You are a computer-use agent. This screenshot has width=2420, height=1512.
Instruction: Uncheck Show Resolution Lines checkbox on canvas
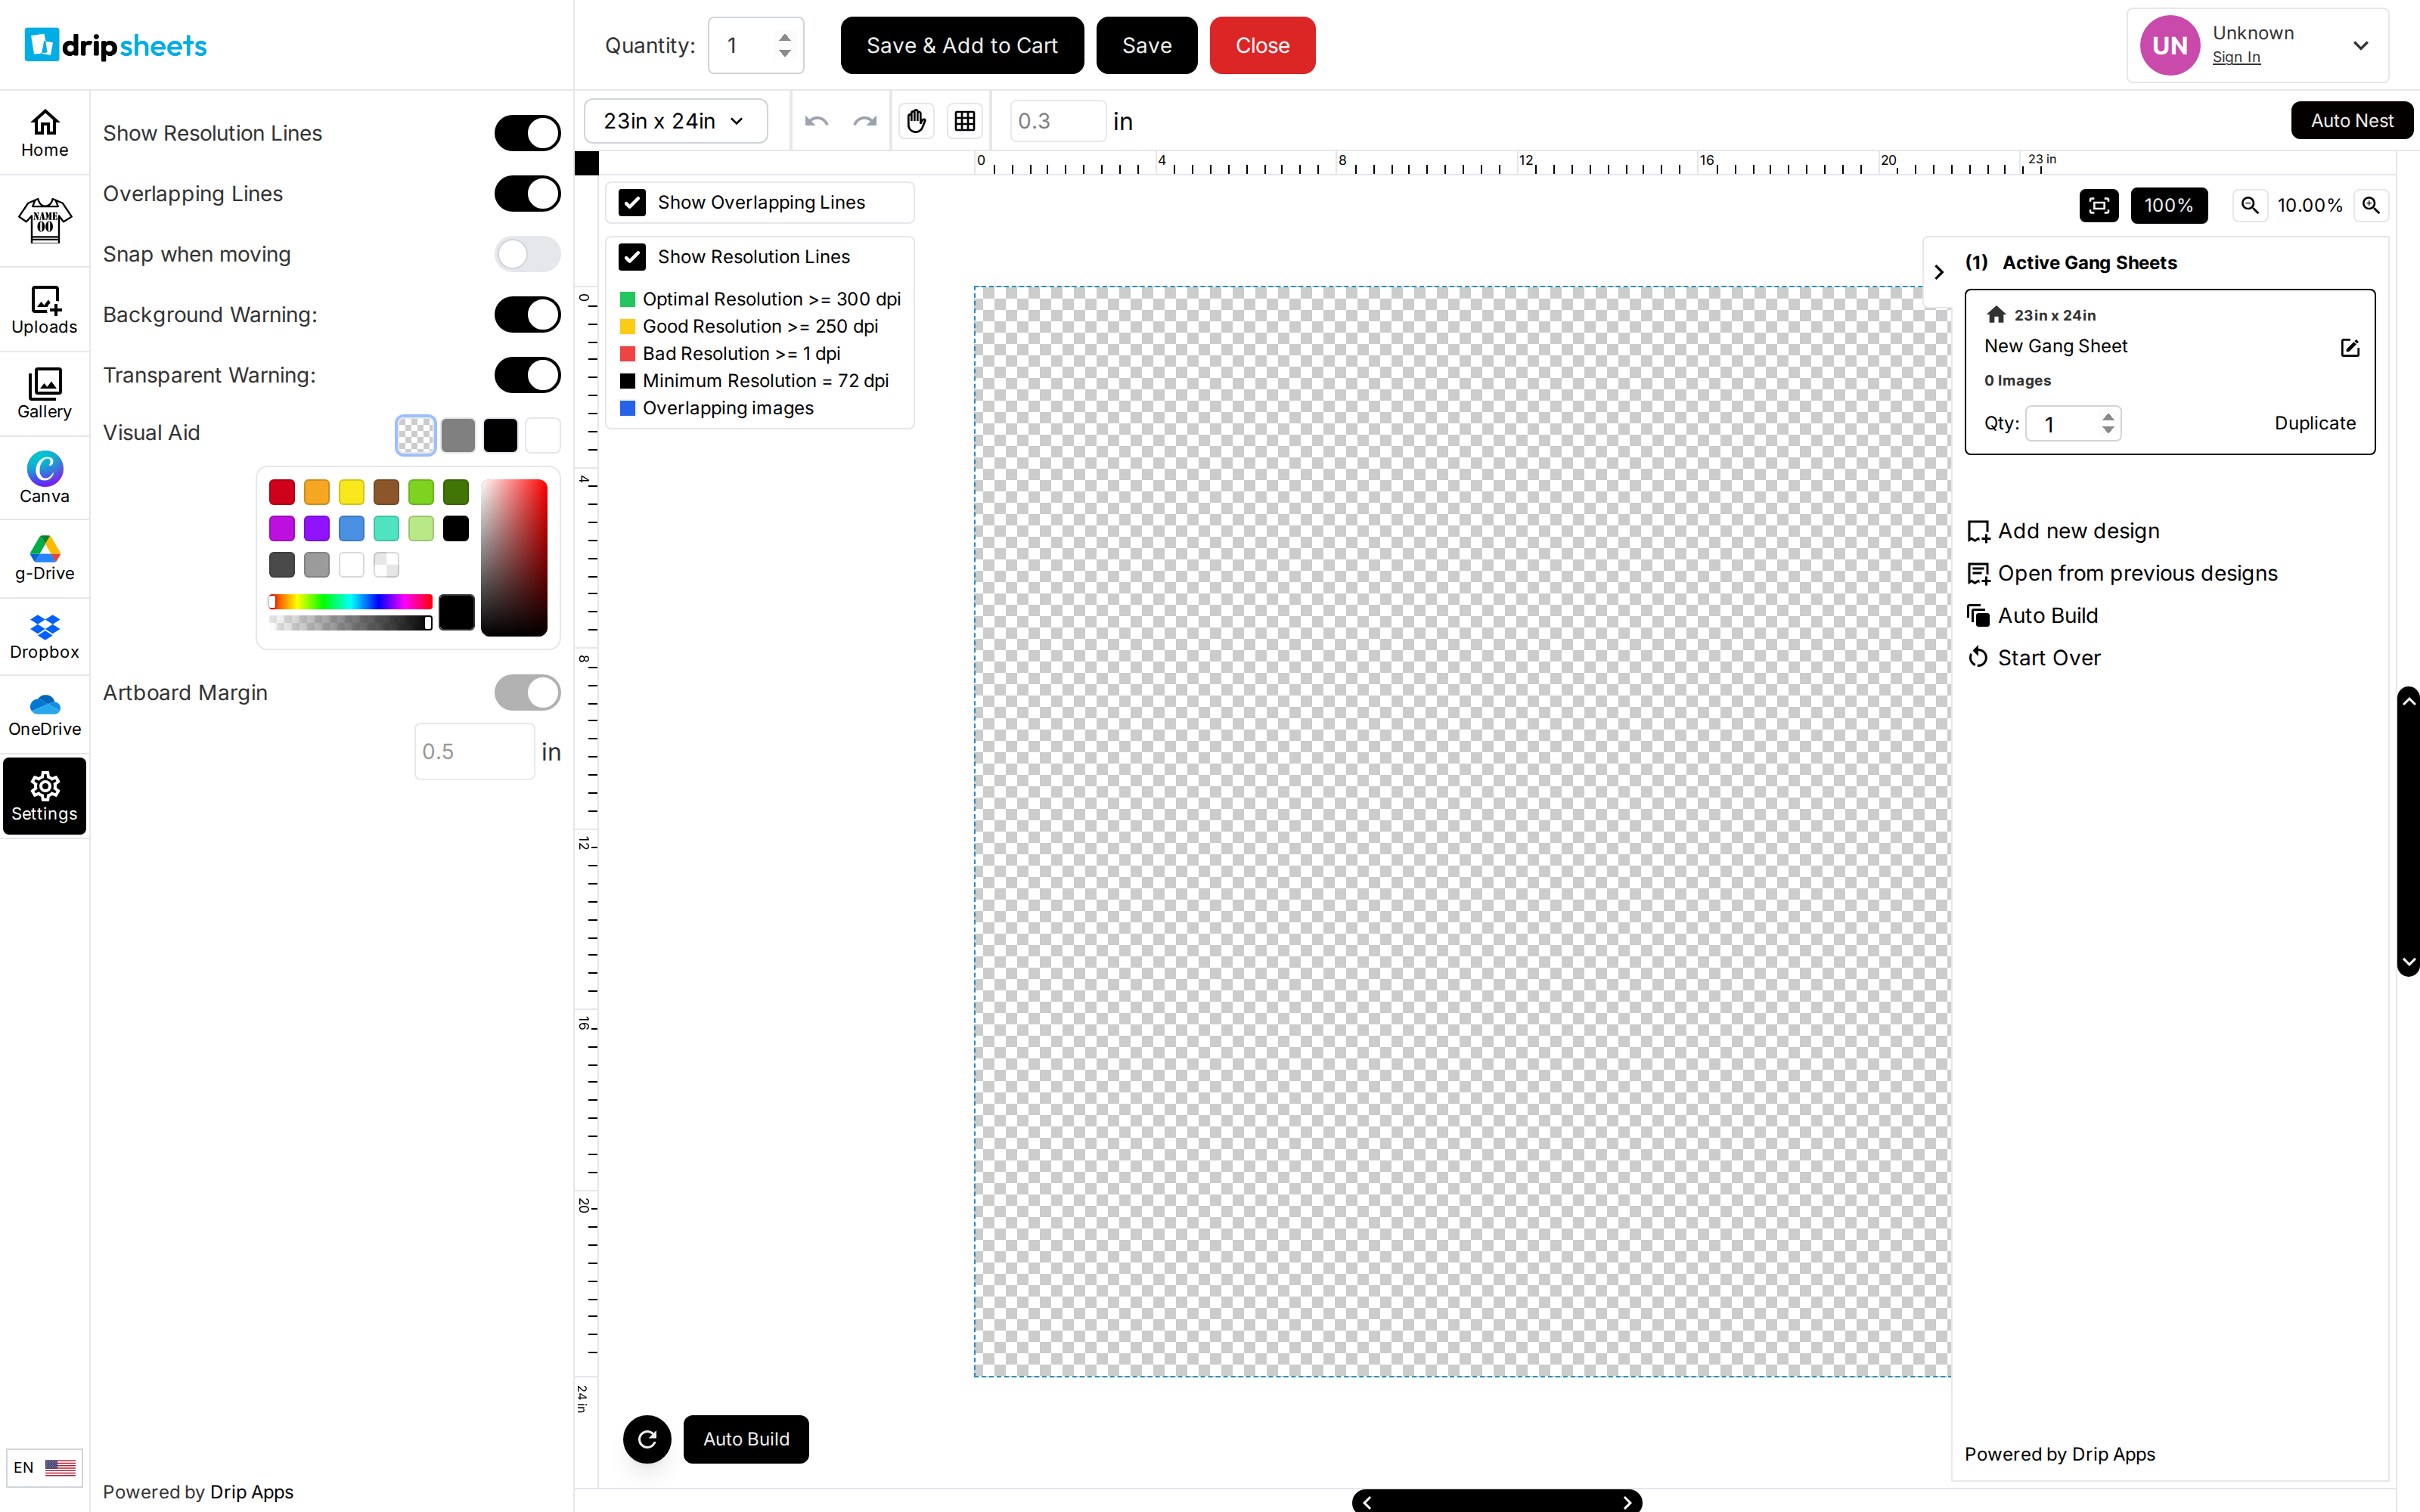[632, 257]
